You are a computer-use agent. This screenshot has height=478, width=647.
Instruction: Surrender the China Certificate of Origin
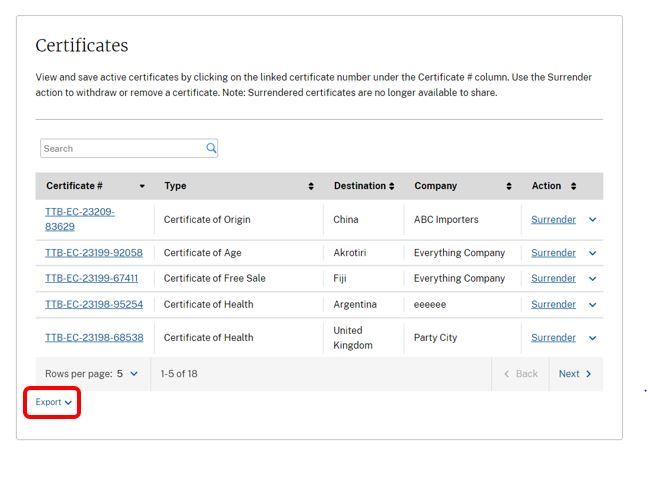coord(553,220)
